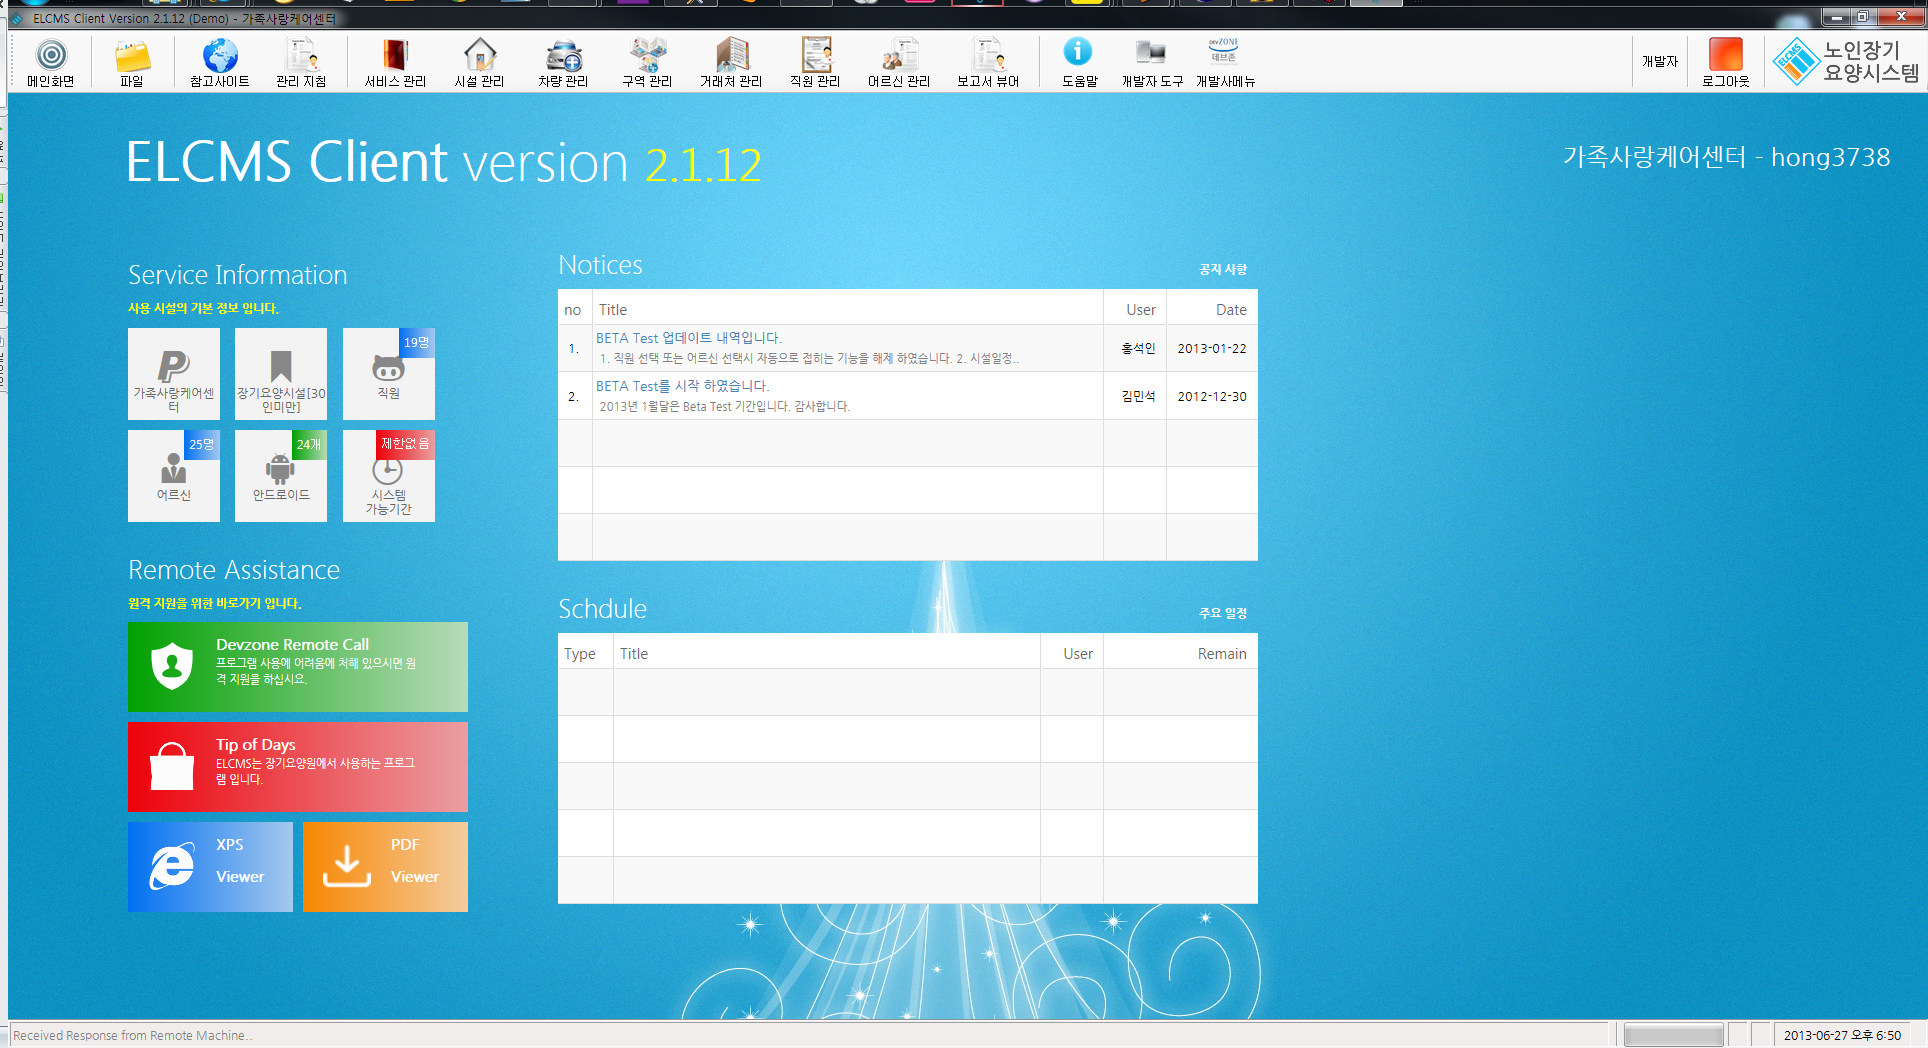Click status text 'Received Response from Remote Machine'
The height and width of the screenshot is (1048, 1928).
click(132, 1036)
